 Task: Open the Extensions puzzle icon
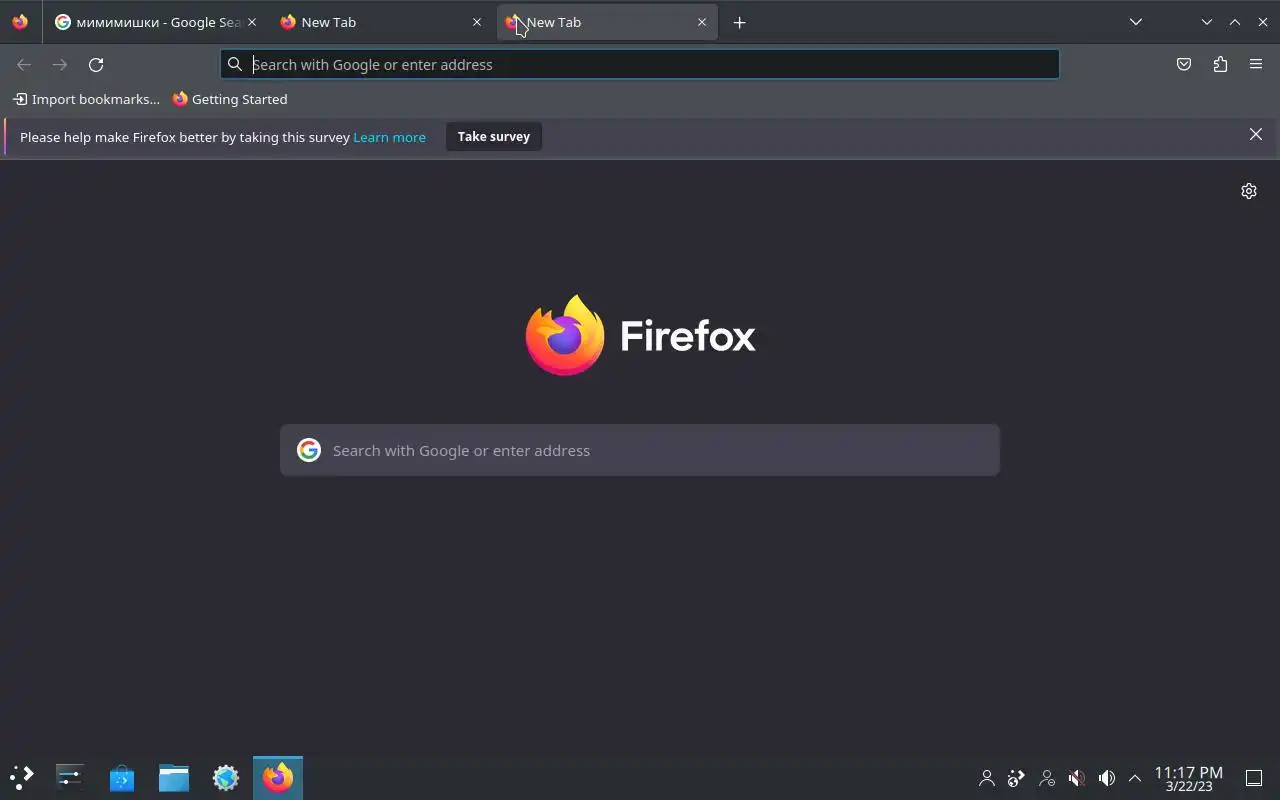tap(1220, 64)
